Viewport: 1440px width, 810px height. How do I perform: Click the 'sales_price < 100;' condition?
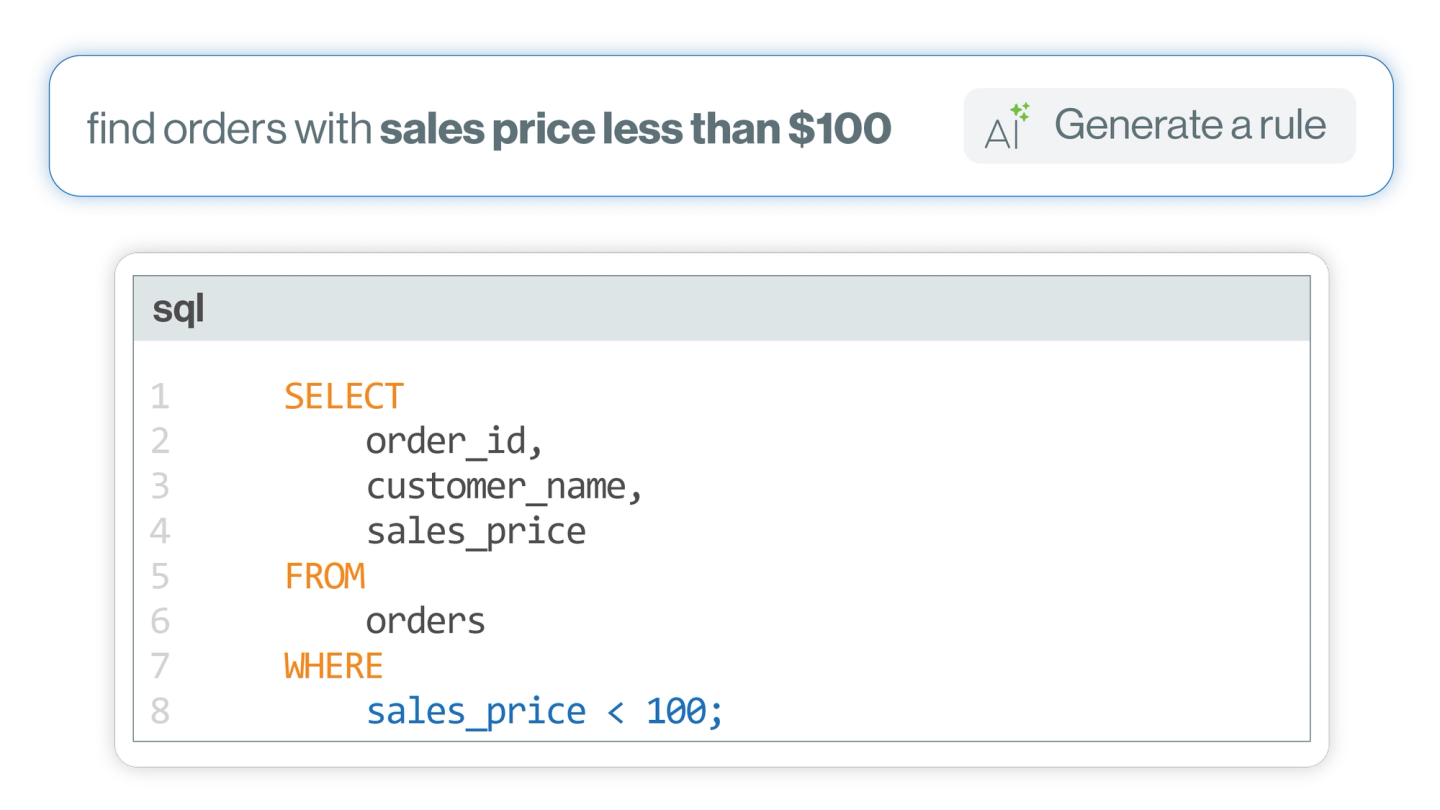pyautogui.click(x=544, y=712)
